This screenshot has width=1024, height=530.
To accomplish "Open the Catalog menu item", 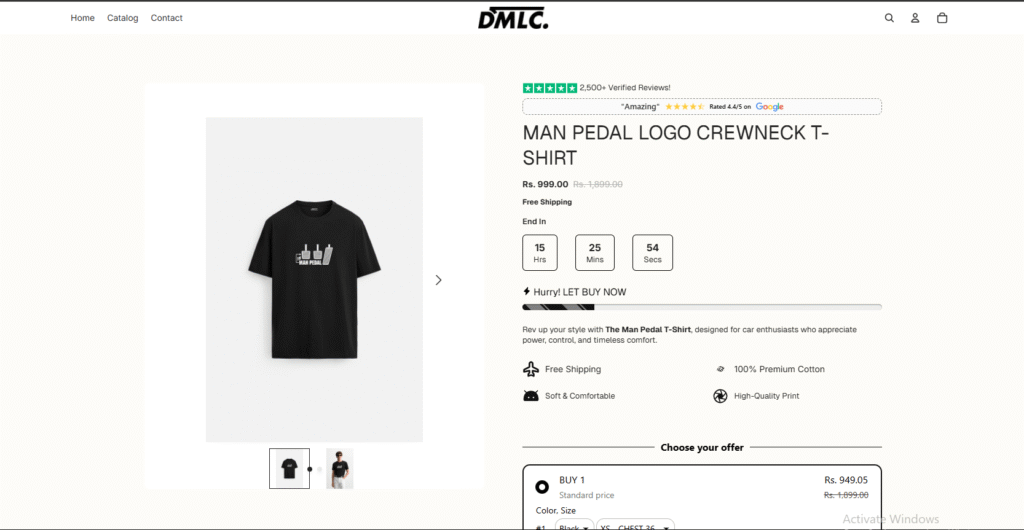I will pyautogui.click(x=123, y=18).
